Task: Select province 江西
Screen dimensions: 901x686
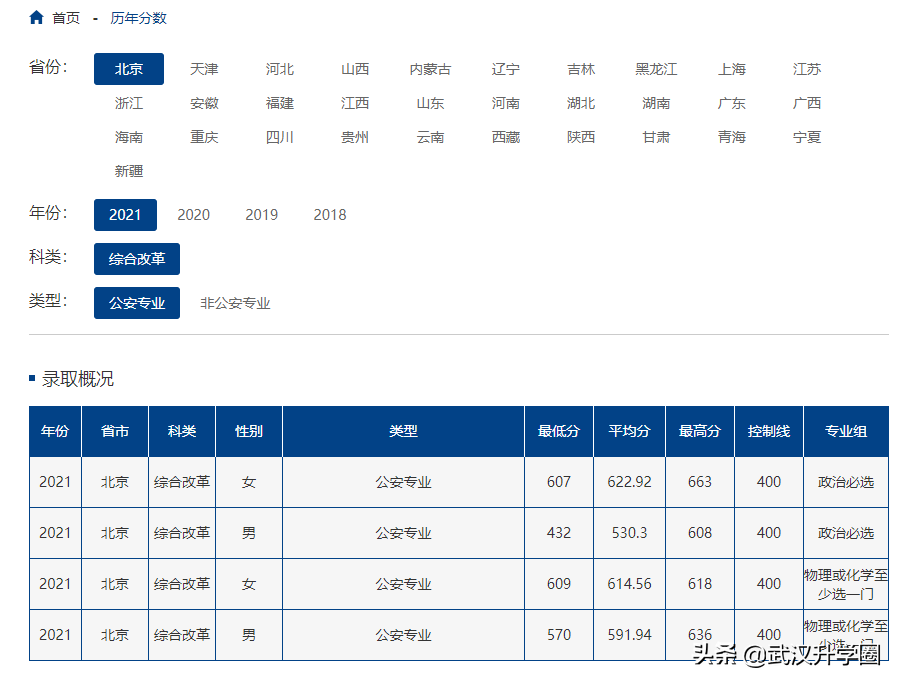Action: [x=355, y=103]
